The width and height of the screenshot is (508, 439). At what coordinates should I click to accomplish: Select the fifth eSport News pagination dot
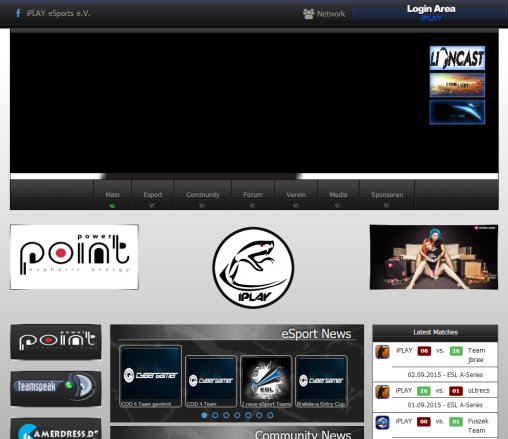248,415
